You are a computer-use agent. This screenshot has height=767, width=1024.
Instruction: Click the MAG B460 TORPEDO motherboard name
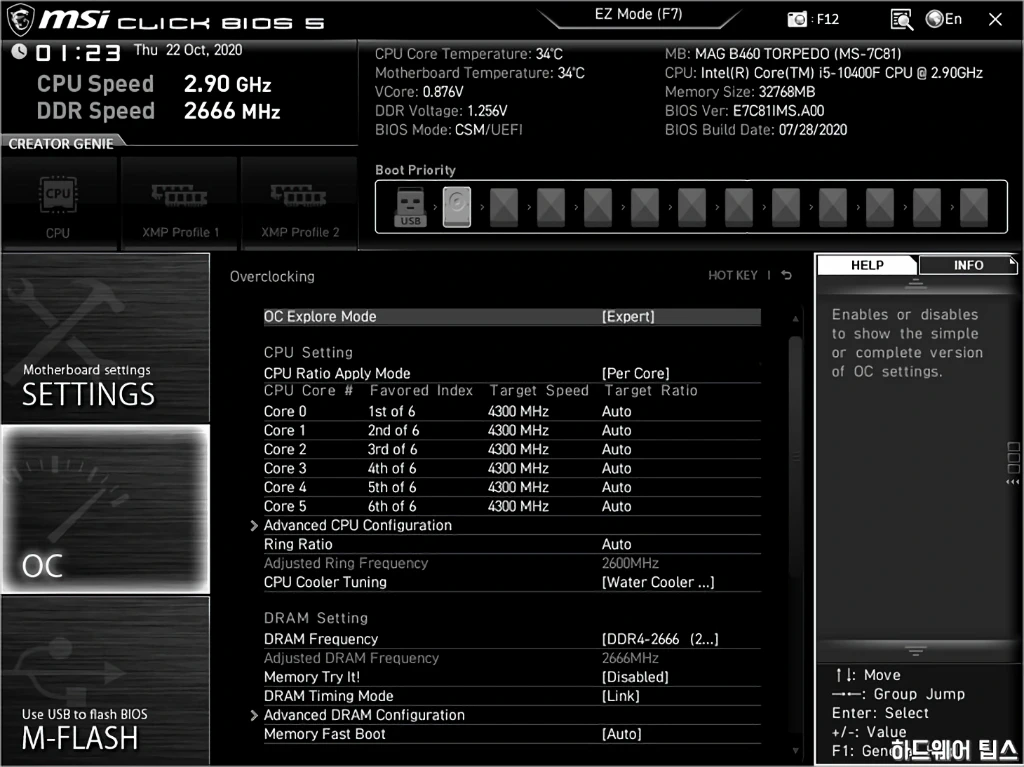click(x=798, y=54)
